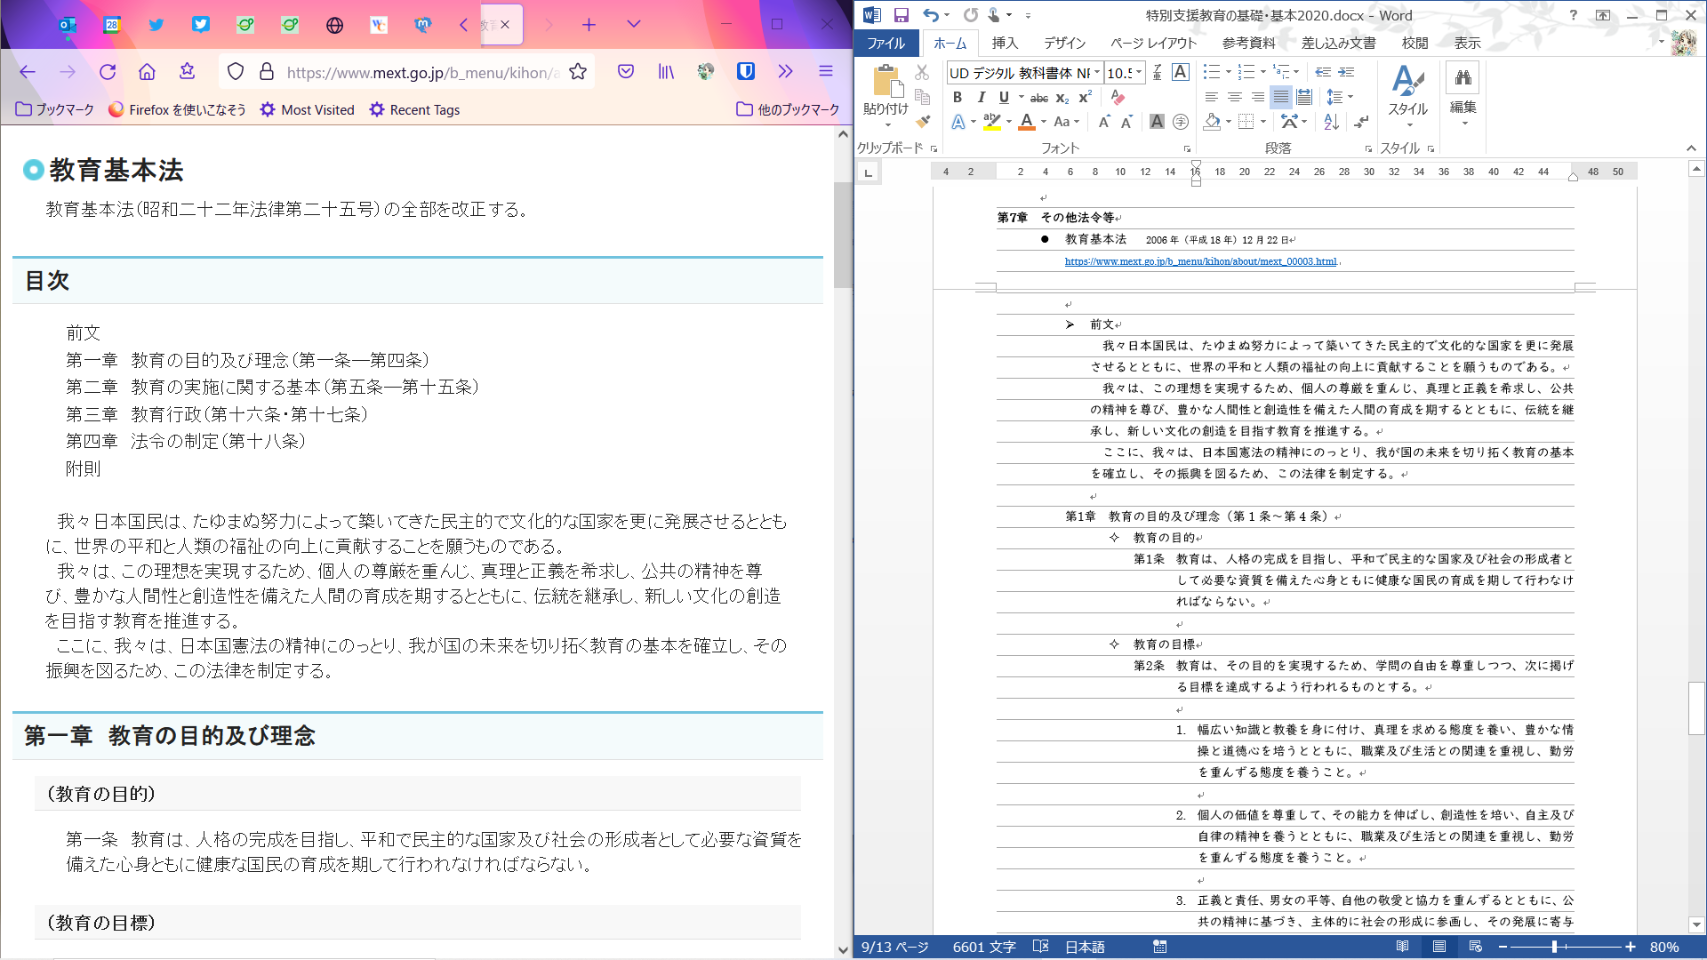Click the Format Painter brush icon

pyautogui.click(x=923, y=121)
